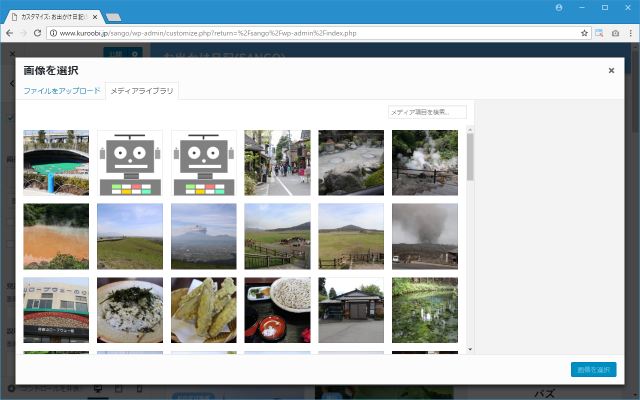The width and height of the screenshot is (640, 400).
Task: Select the first robot icon thumbnail
Action: [x=130, y=163]
